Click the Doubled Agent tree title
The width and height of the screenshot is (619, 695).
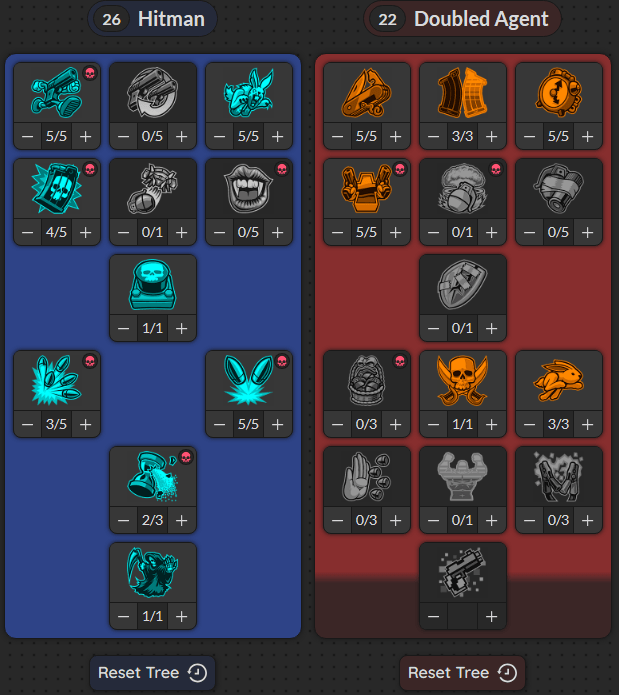point(481,19)
